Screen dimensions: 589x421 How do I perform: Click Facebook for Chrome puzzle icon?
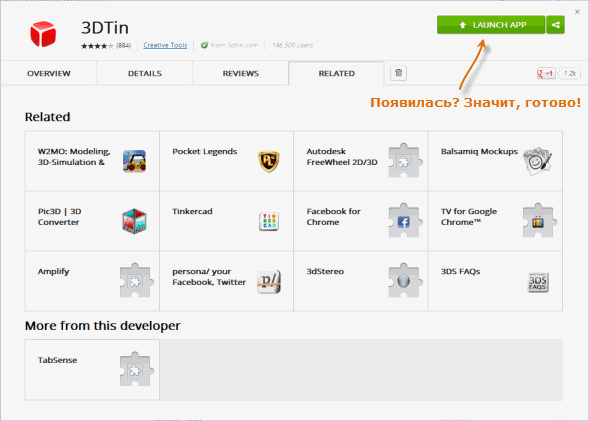coord(404,220)
